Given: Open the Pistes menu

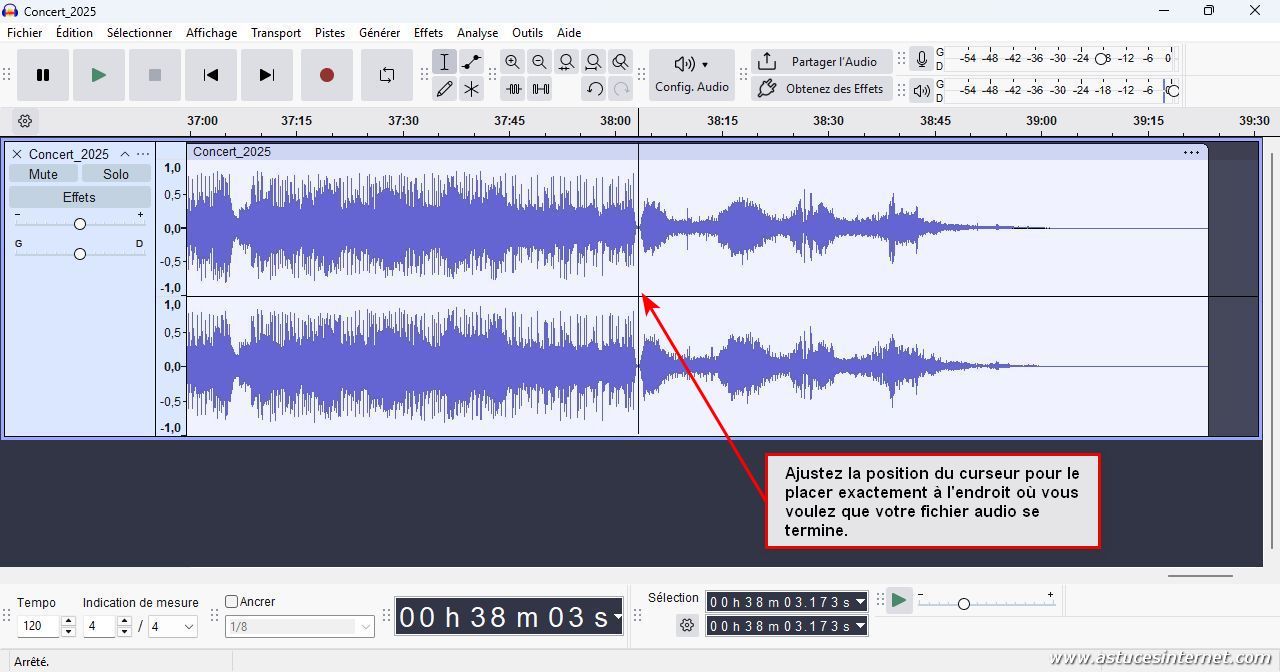Looking at the screenshot, I should (x=329, y=33).
